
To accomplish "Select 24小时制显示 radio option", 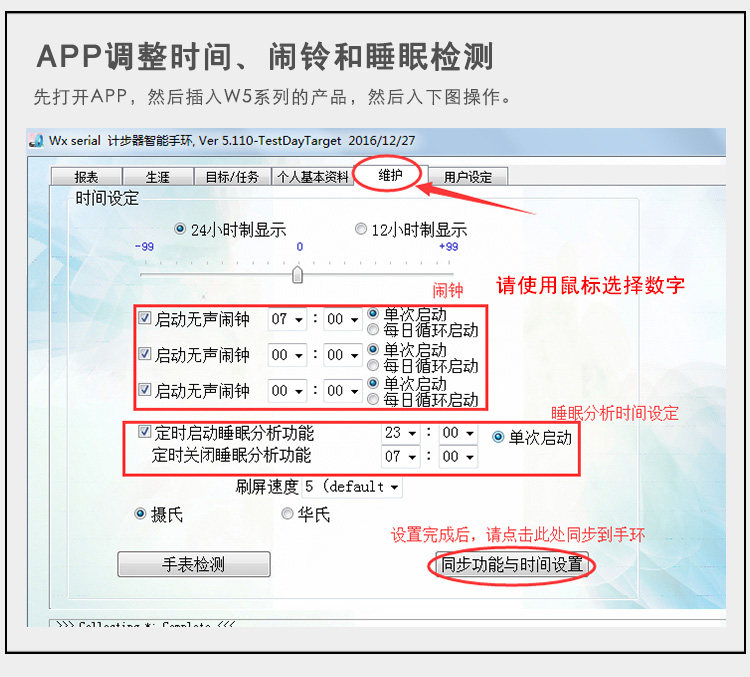I will (180, 229).
